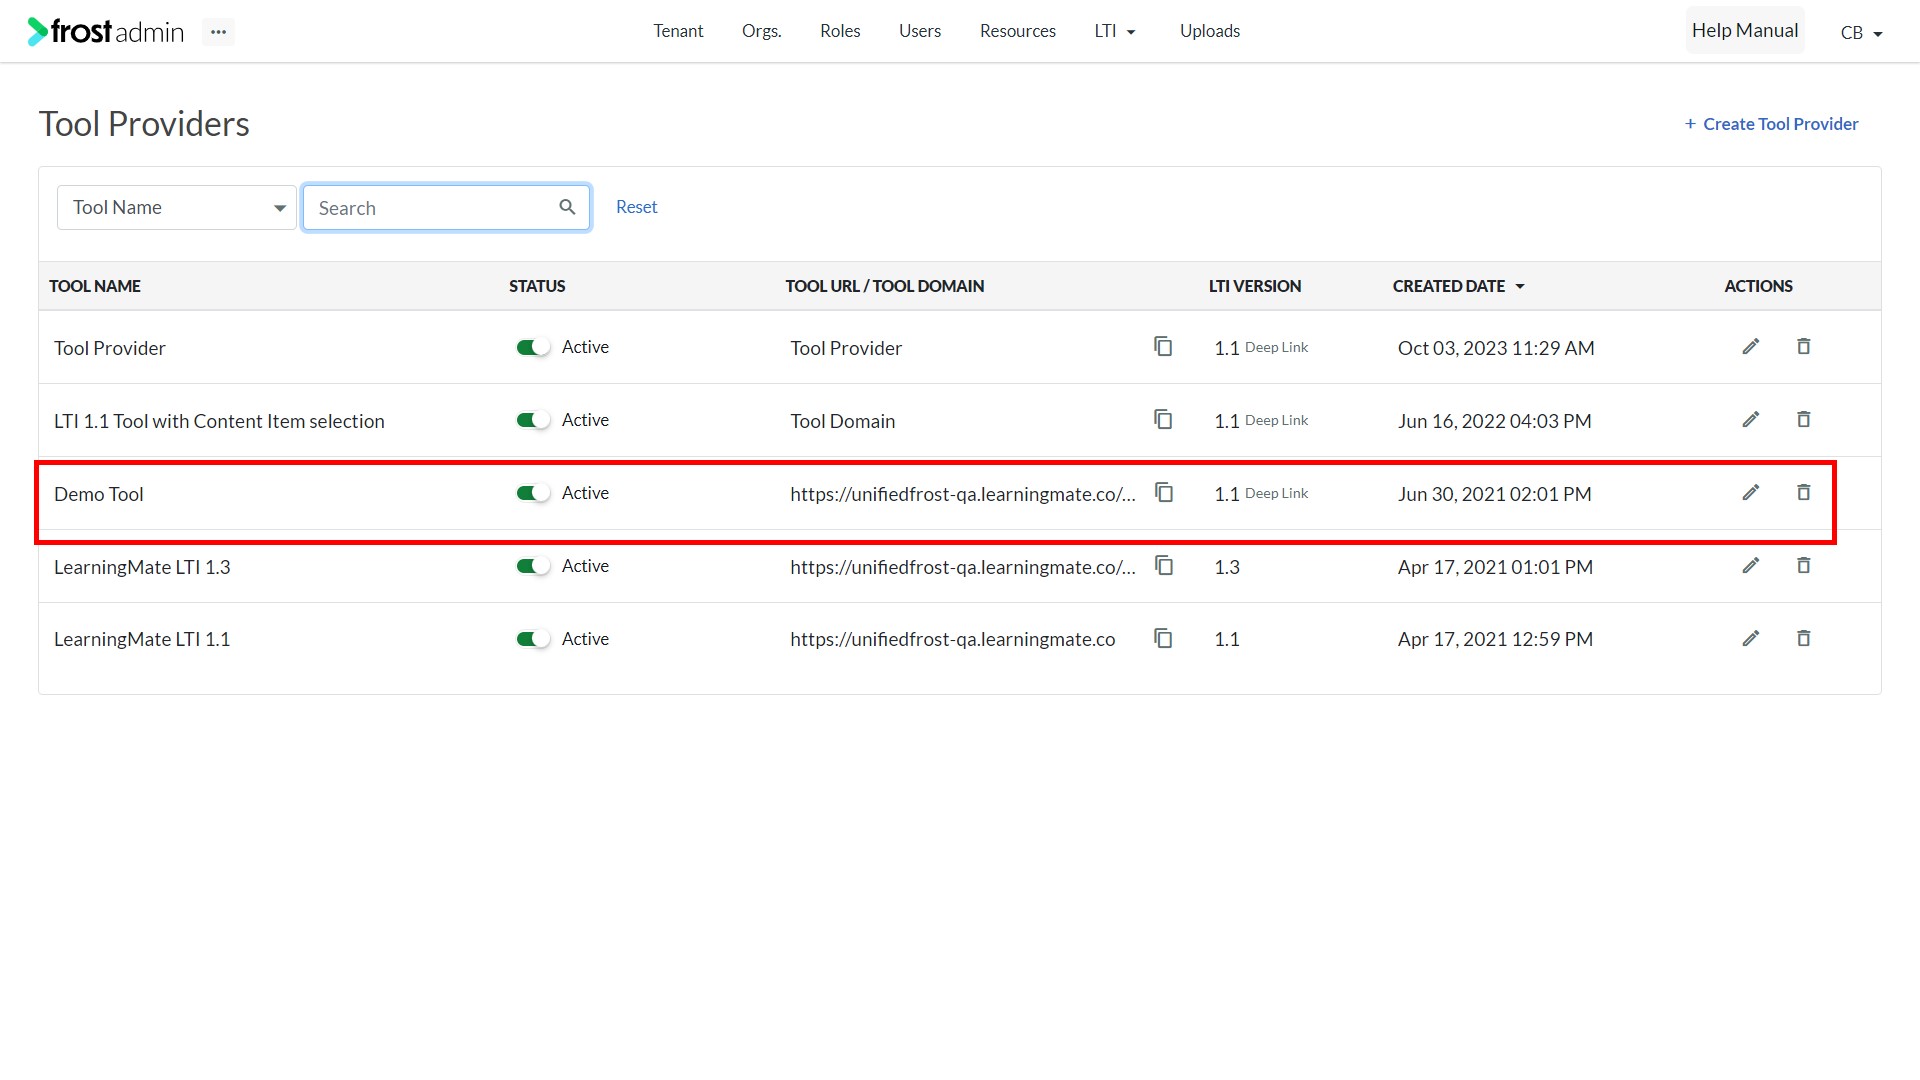Navigate to Users
The image size is (1920, 1080).
920,31
